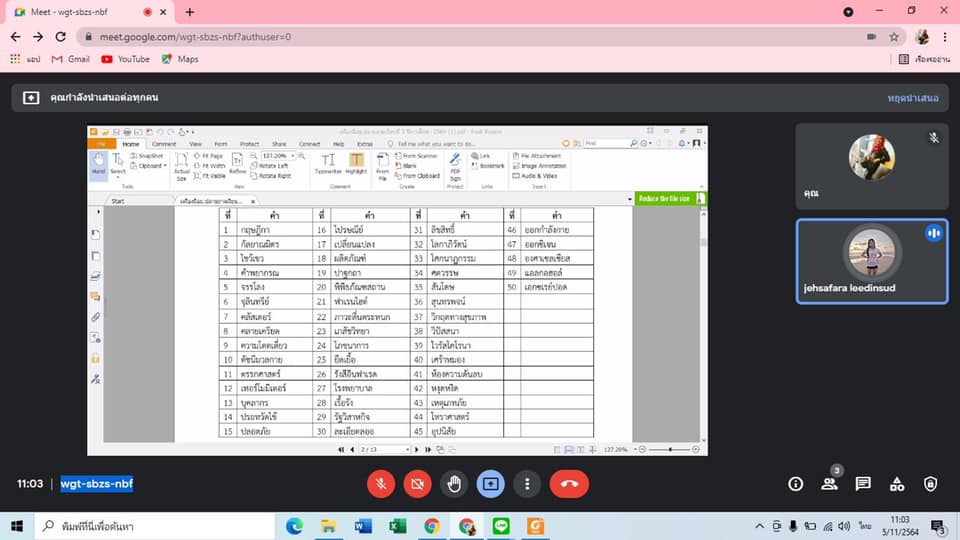Unmute the microphone in Meet
The height and width of the screenshot is (540, 960).
pos(381,484)
